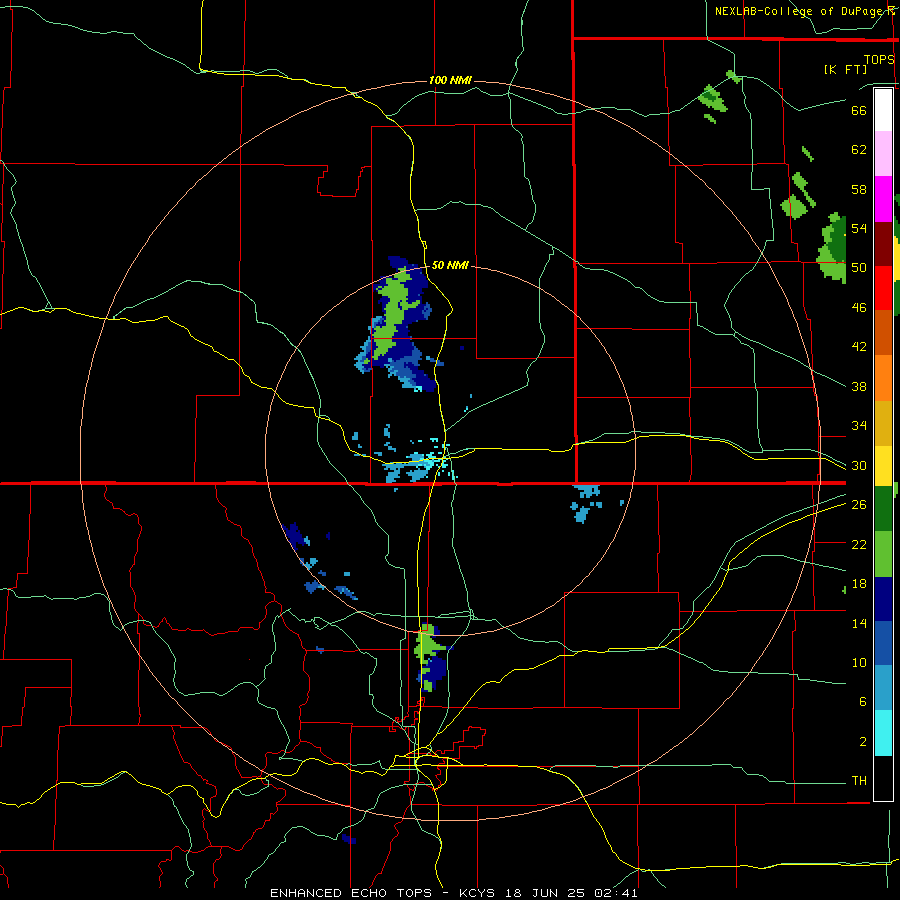Click the 54 label on the legend
The width and height of the screenshot is (900, 900).
point(859,228)
